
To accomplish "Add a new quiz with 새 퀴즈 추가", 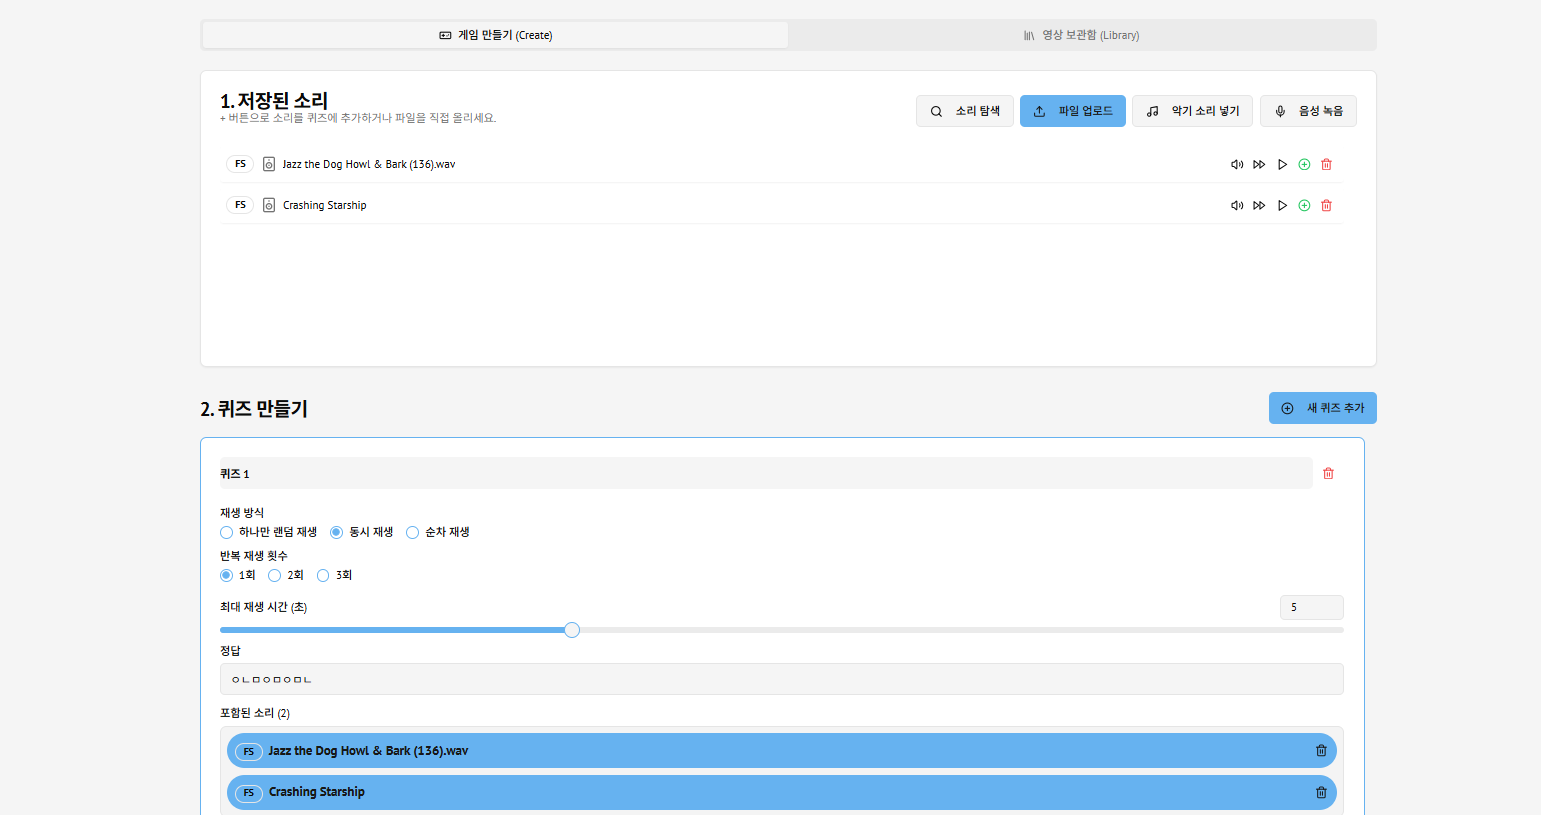I will [1322, 408].
